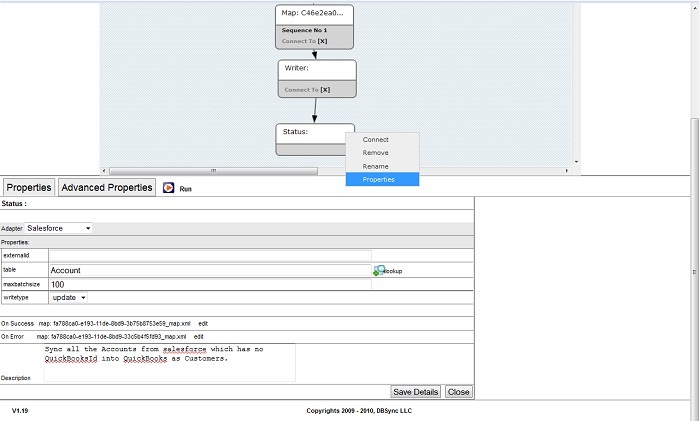Click edit link for On Error map
Image resolution: width=700 pixels, height=421 pixels.
tap(199, 337)
